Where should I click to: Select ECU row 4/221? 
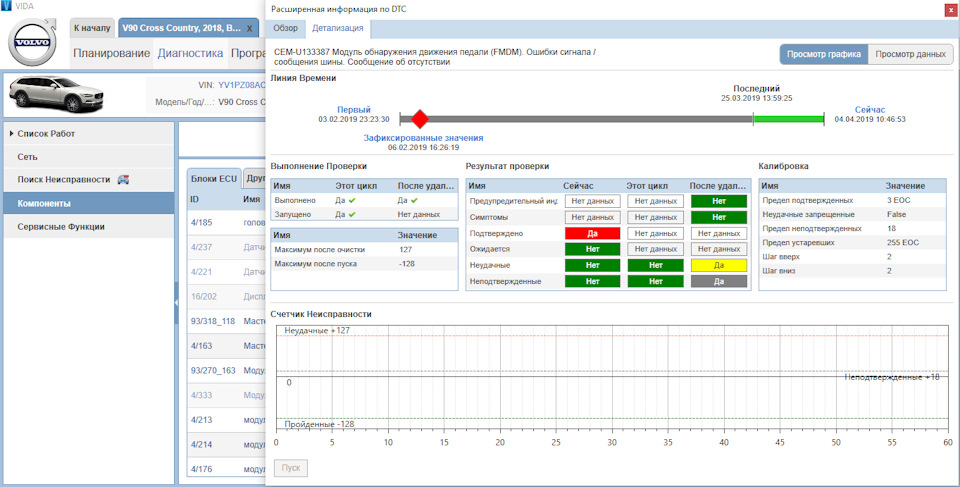pos(227,271)
